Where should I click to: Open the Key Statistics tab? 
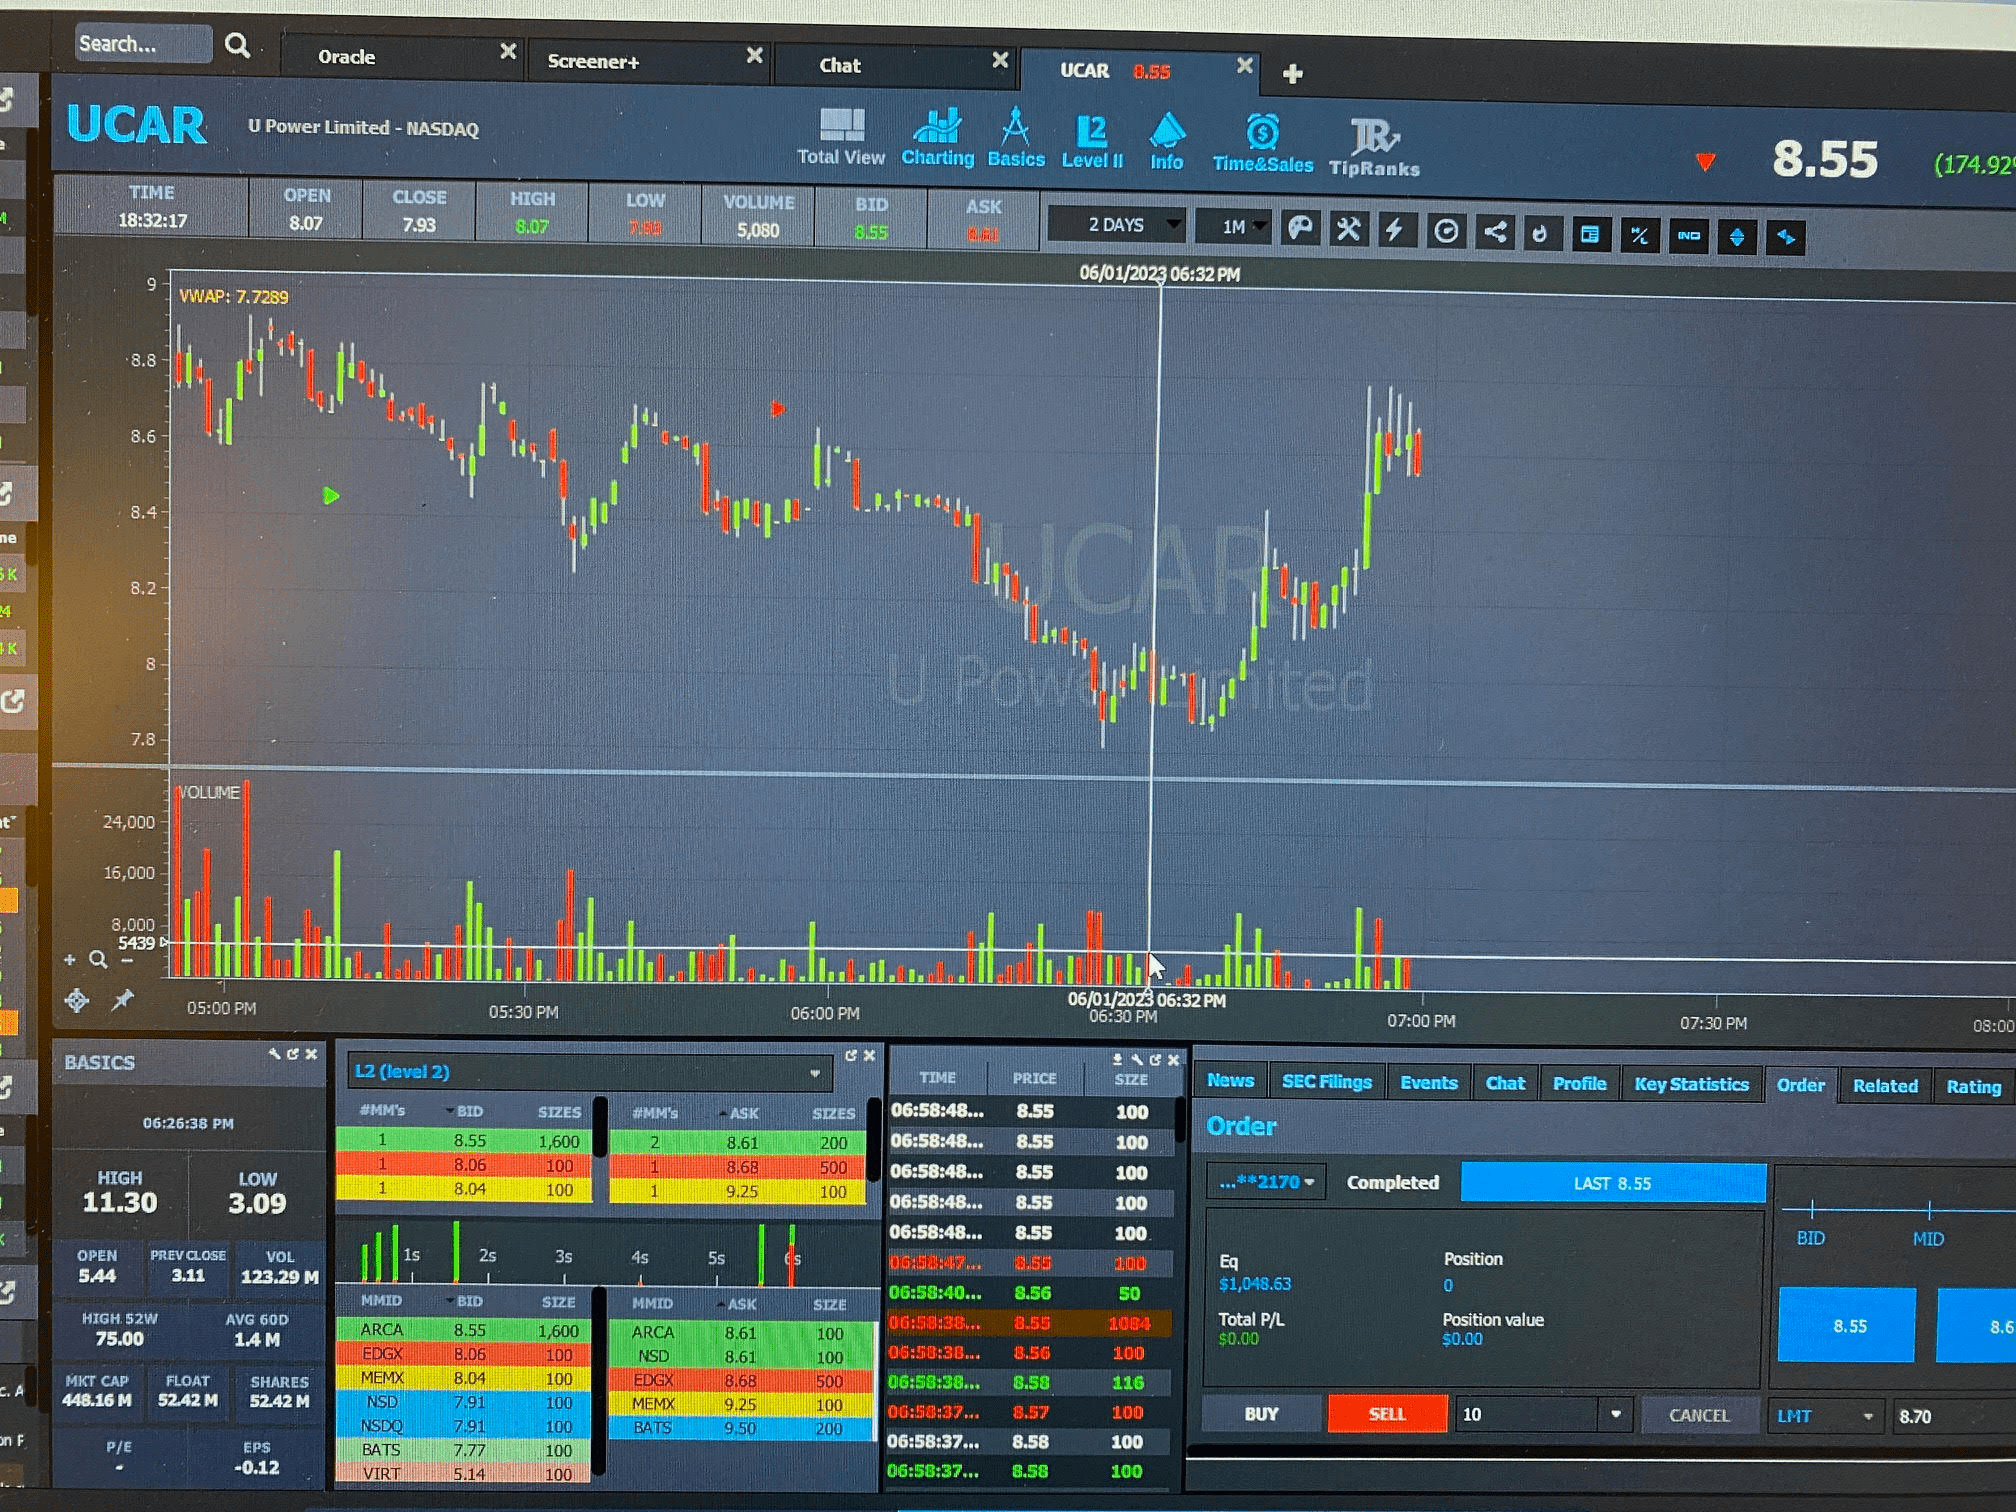[x=1691, y=1084]
